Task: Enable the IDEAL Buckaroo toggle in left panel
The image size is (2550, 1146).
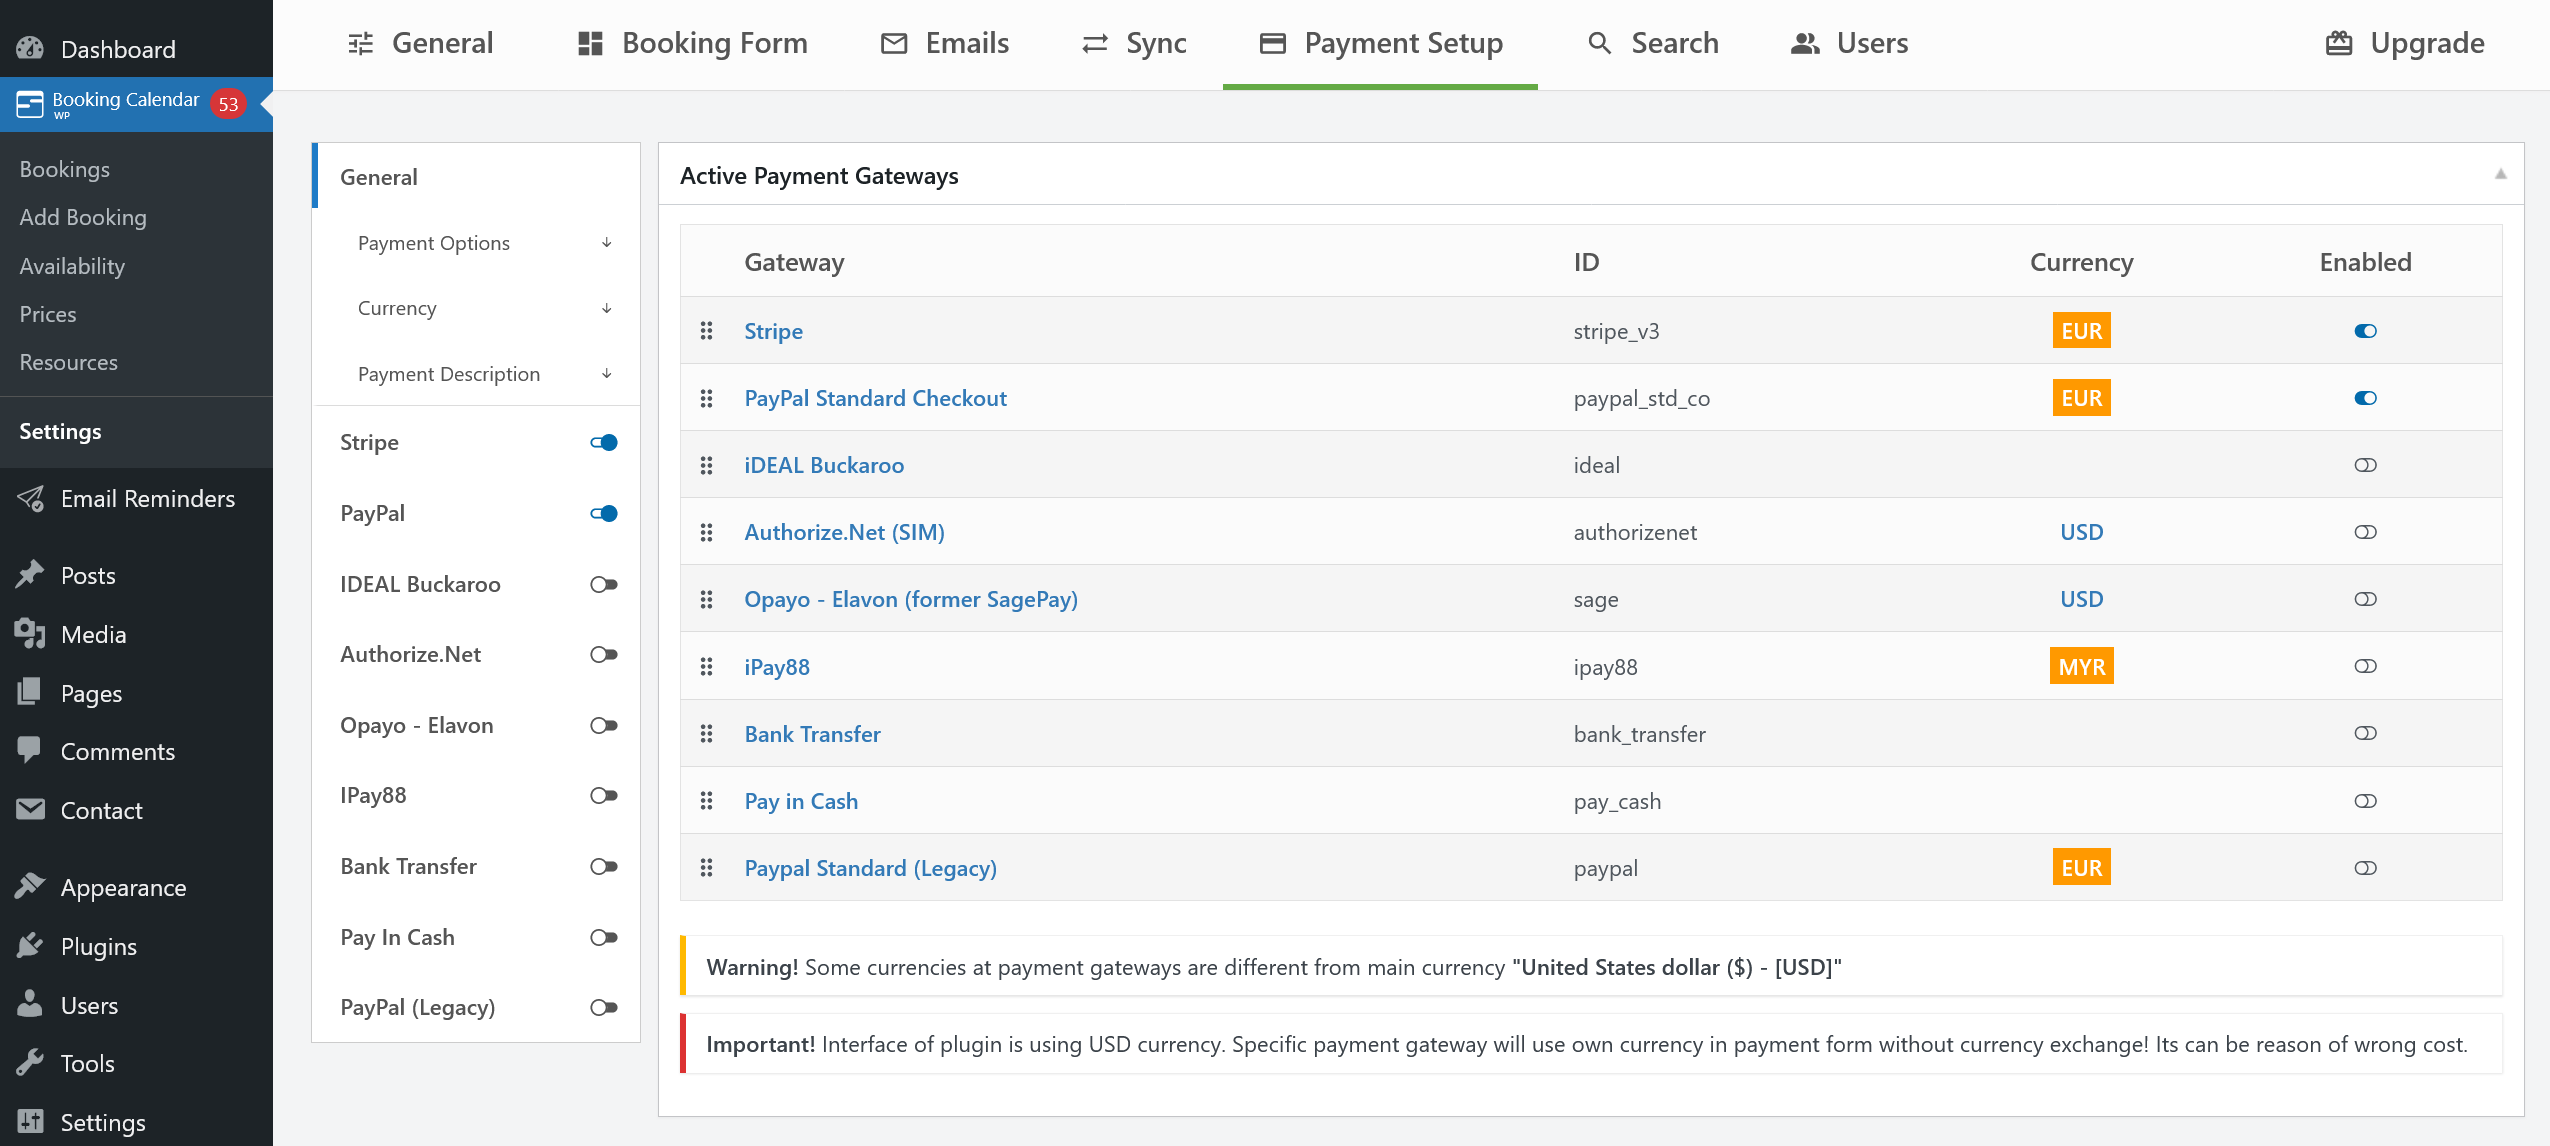Action: (604, 584)
